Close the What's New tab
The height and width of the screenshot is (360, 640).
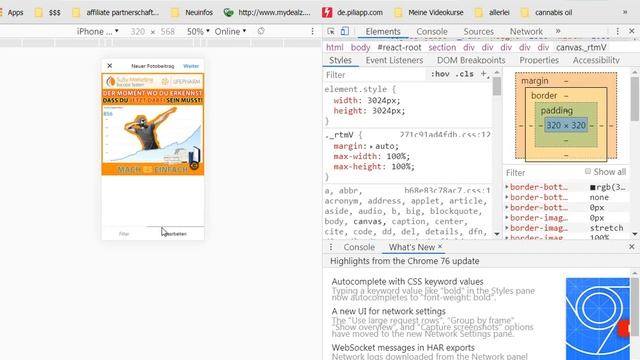(440, 247)
